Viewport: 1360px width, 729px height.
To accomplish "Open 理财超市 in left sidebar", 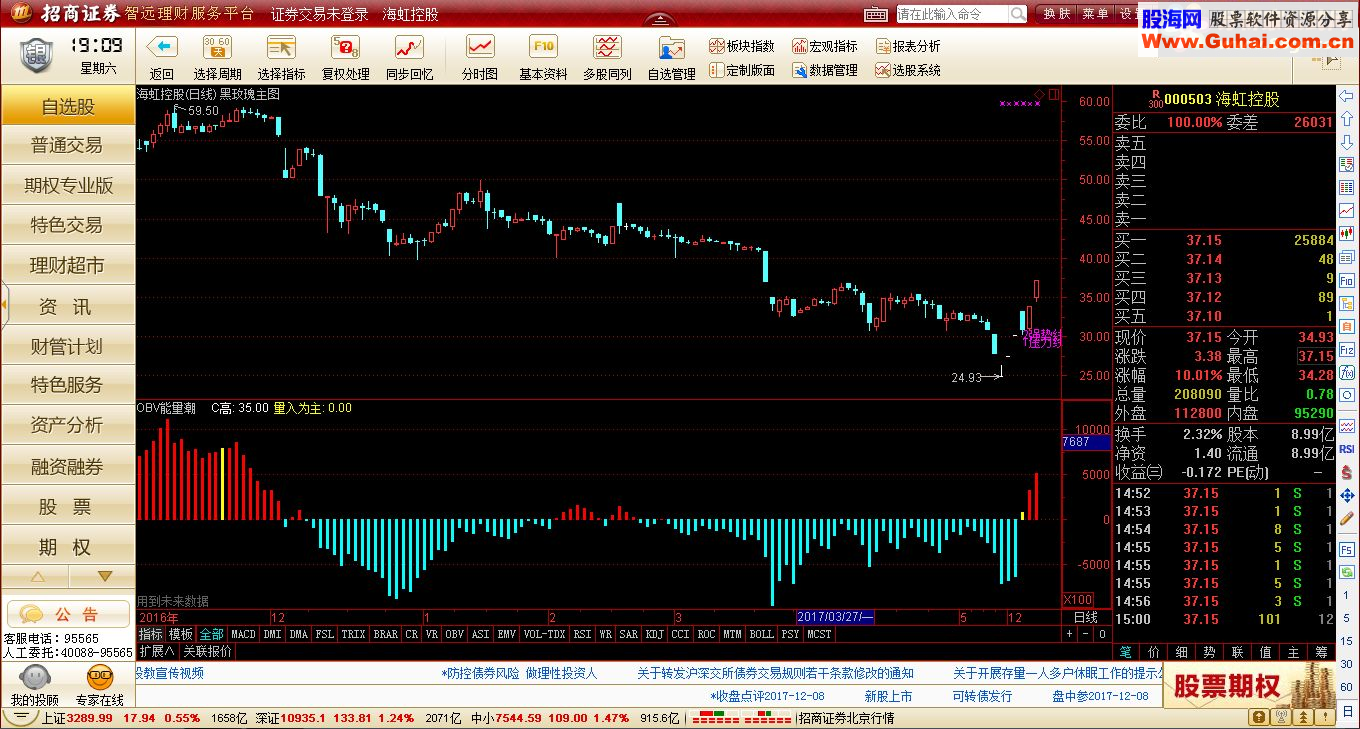I will [68, 265].
